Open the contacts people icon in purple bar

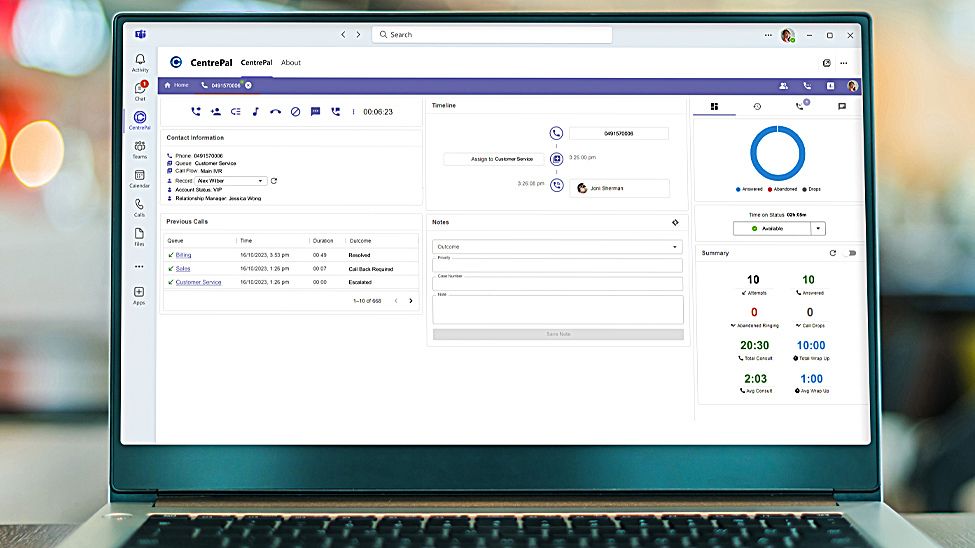point(783,86)
